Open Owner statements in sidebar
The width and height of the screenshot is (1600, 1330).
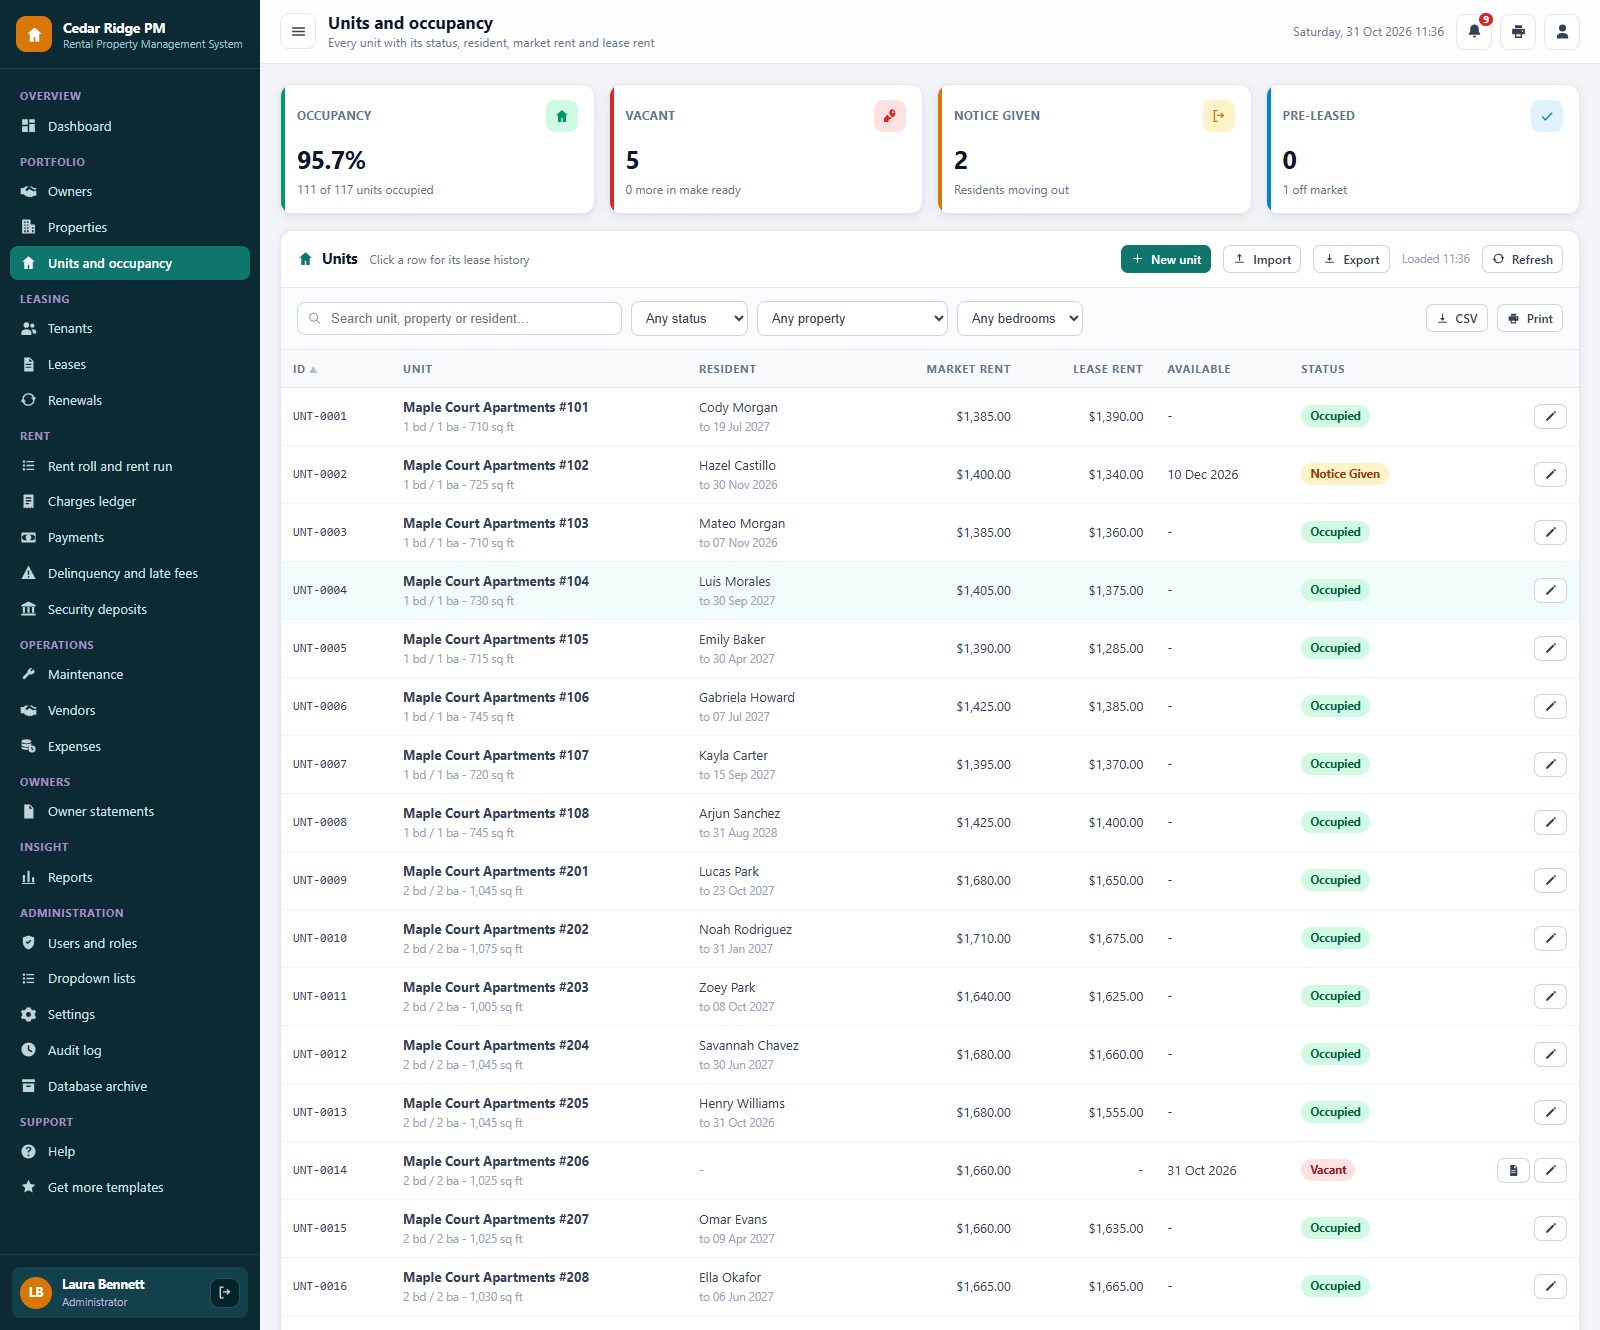tap(130, 811)
